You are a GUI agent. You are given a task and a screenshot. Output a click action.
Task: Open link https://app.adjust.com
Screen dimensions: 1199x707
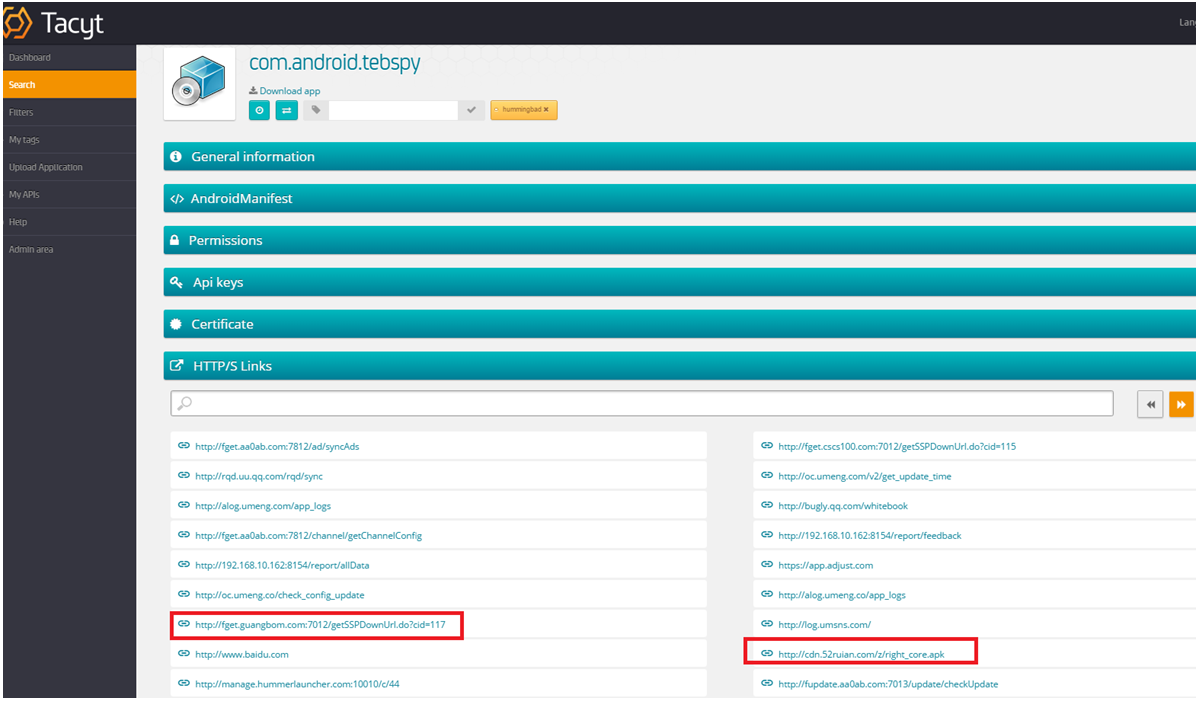tap(825, 566)
